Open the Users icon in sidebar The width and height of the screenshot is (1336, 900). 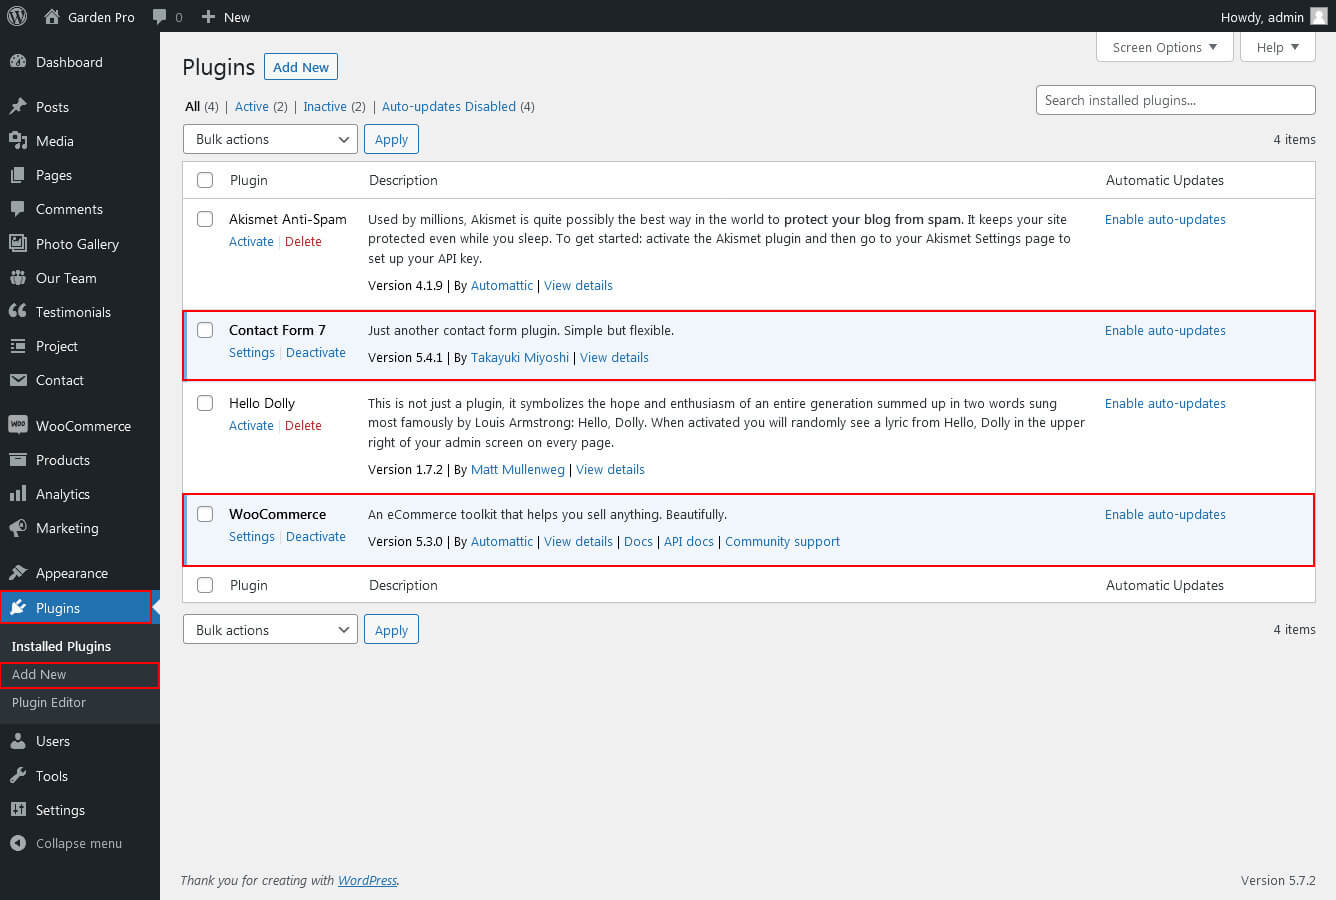(17, 741)
